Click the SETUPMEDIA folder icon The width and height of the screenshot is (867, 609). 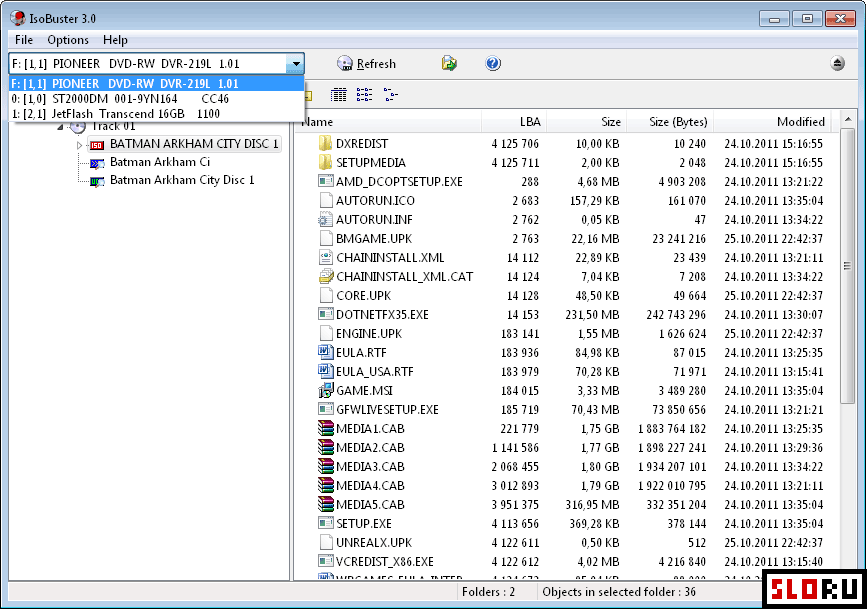pyautogui.click(x=326, y=162)
